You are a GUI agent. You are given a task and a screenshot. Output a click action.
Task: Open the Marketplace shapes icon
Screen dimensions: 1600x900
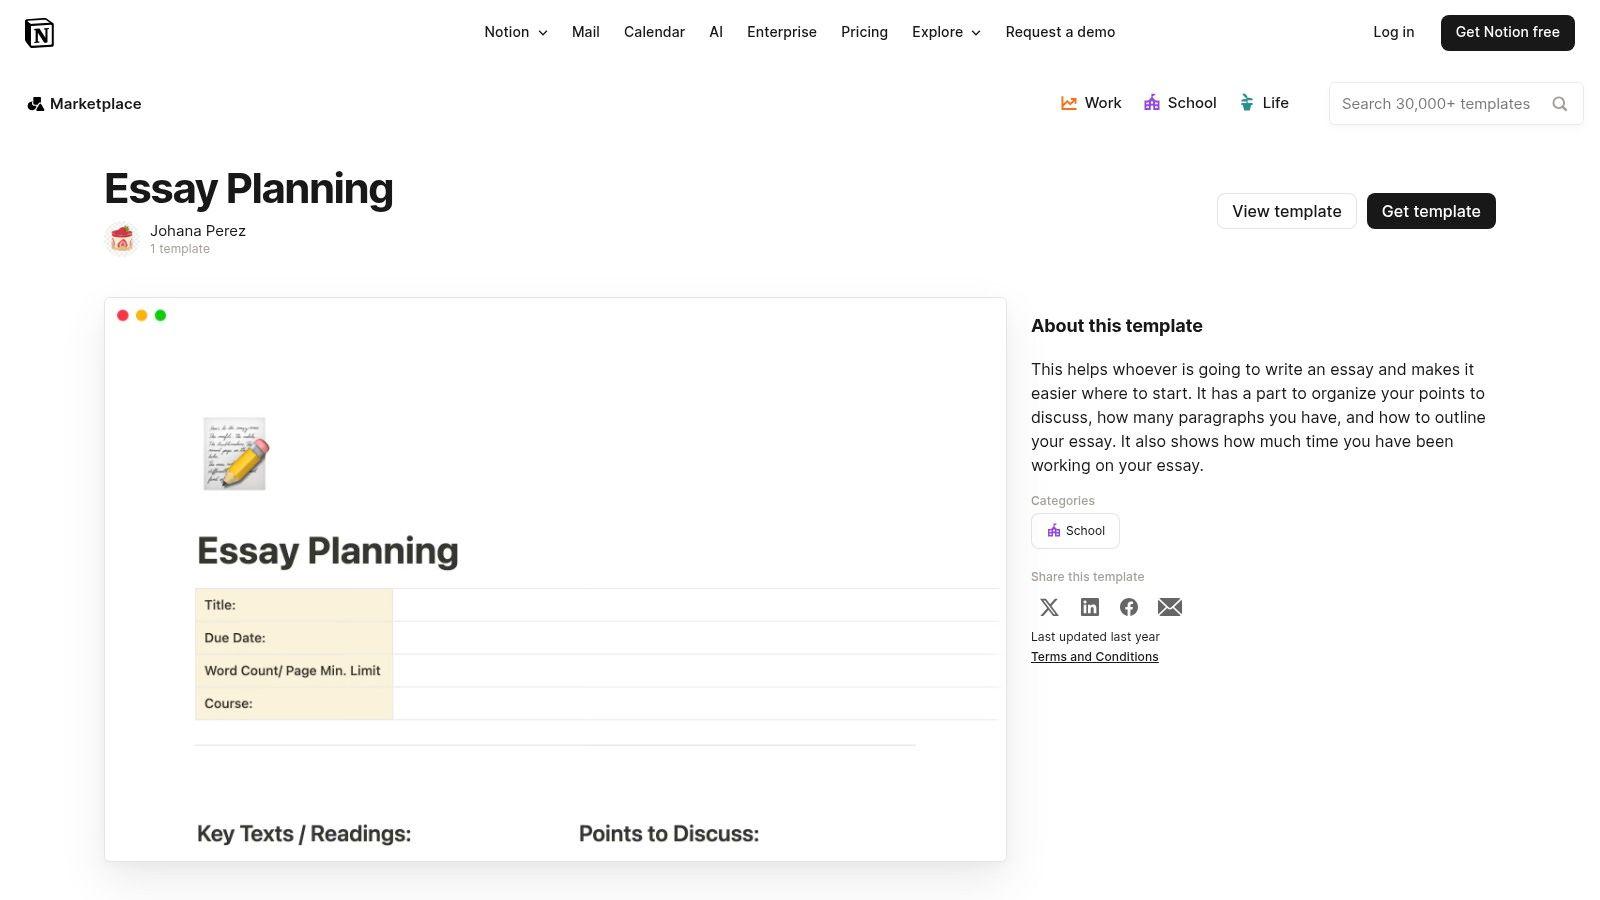35,104
